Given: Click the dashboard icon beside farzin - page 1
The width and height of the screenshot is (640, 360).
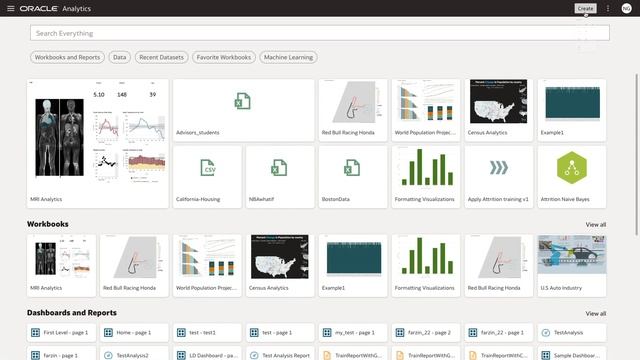Looking at the screenshot, I should tap(36, 356).
